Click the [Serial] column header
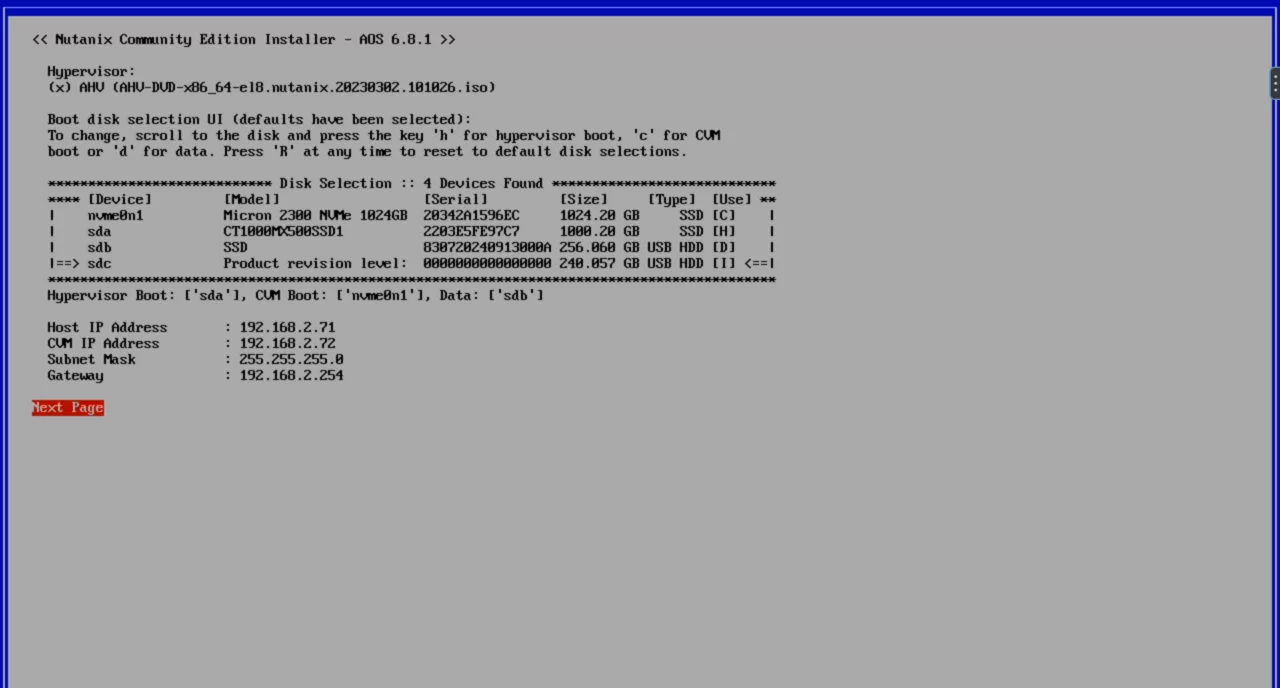 [455, 199]
